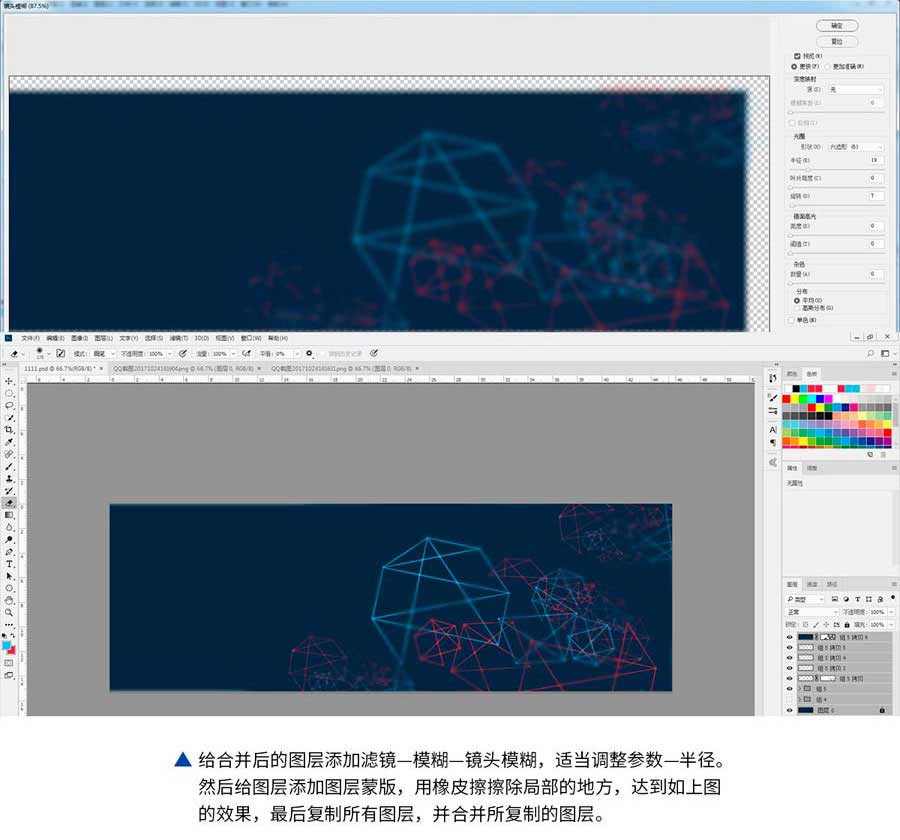
Task: Open iris Shape dropdown
Action: coord(855,147)
